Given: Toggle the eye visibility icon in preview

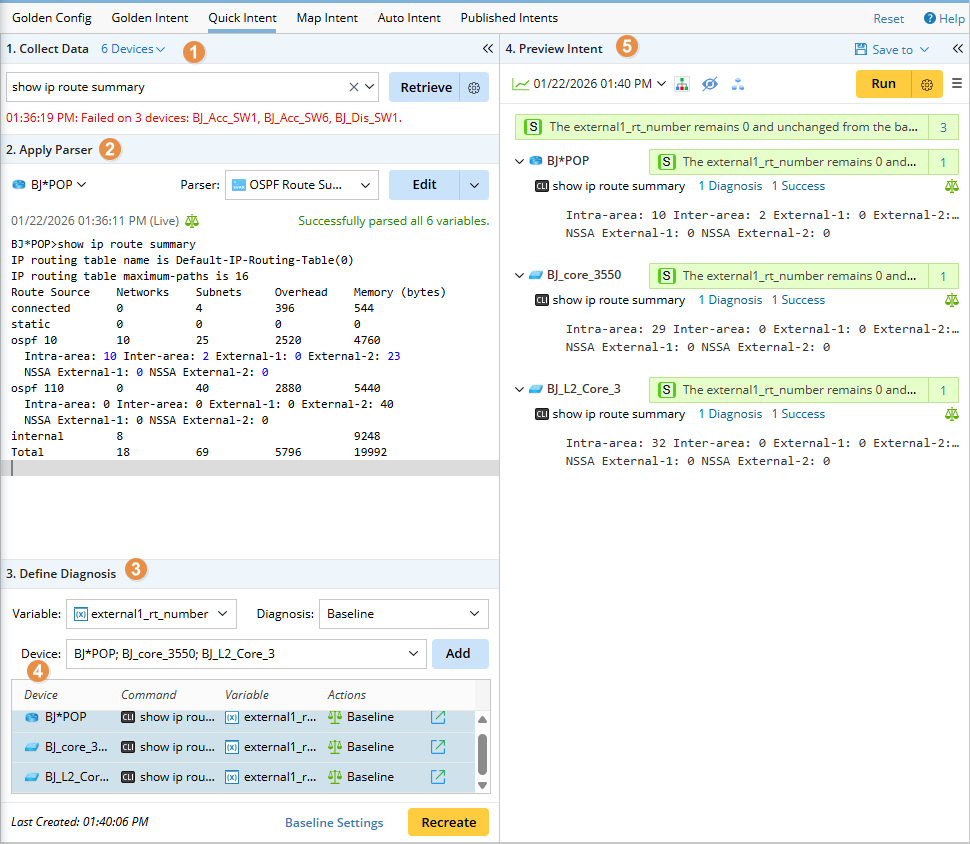Looking at the screenshot, I should pyautogui.click(x=710, y=84).
